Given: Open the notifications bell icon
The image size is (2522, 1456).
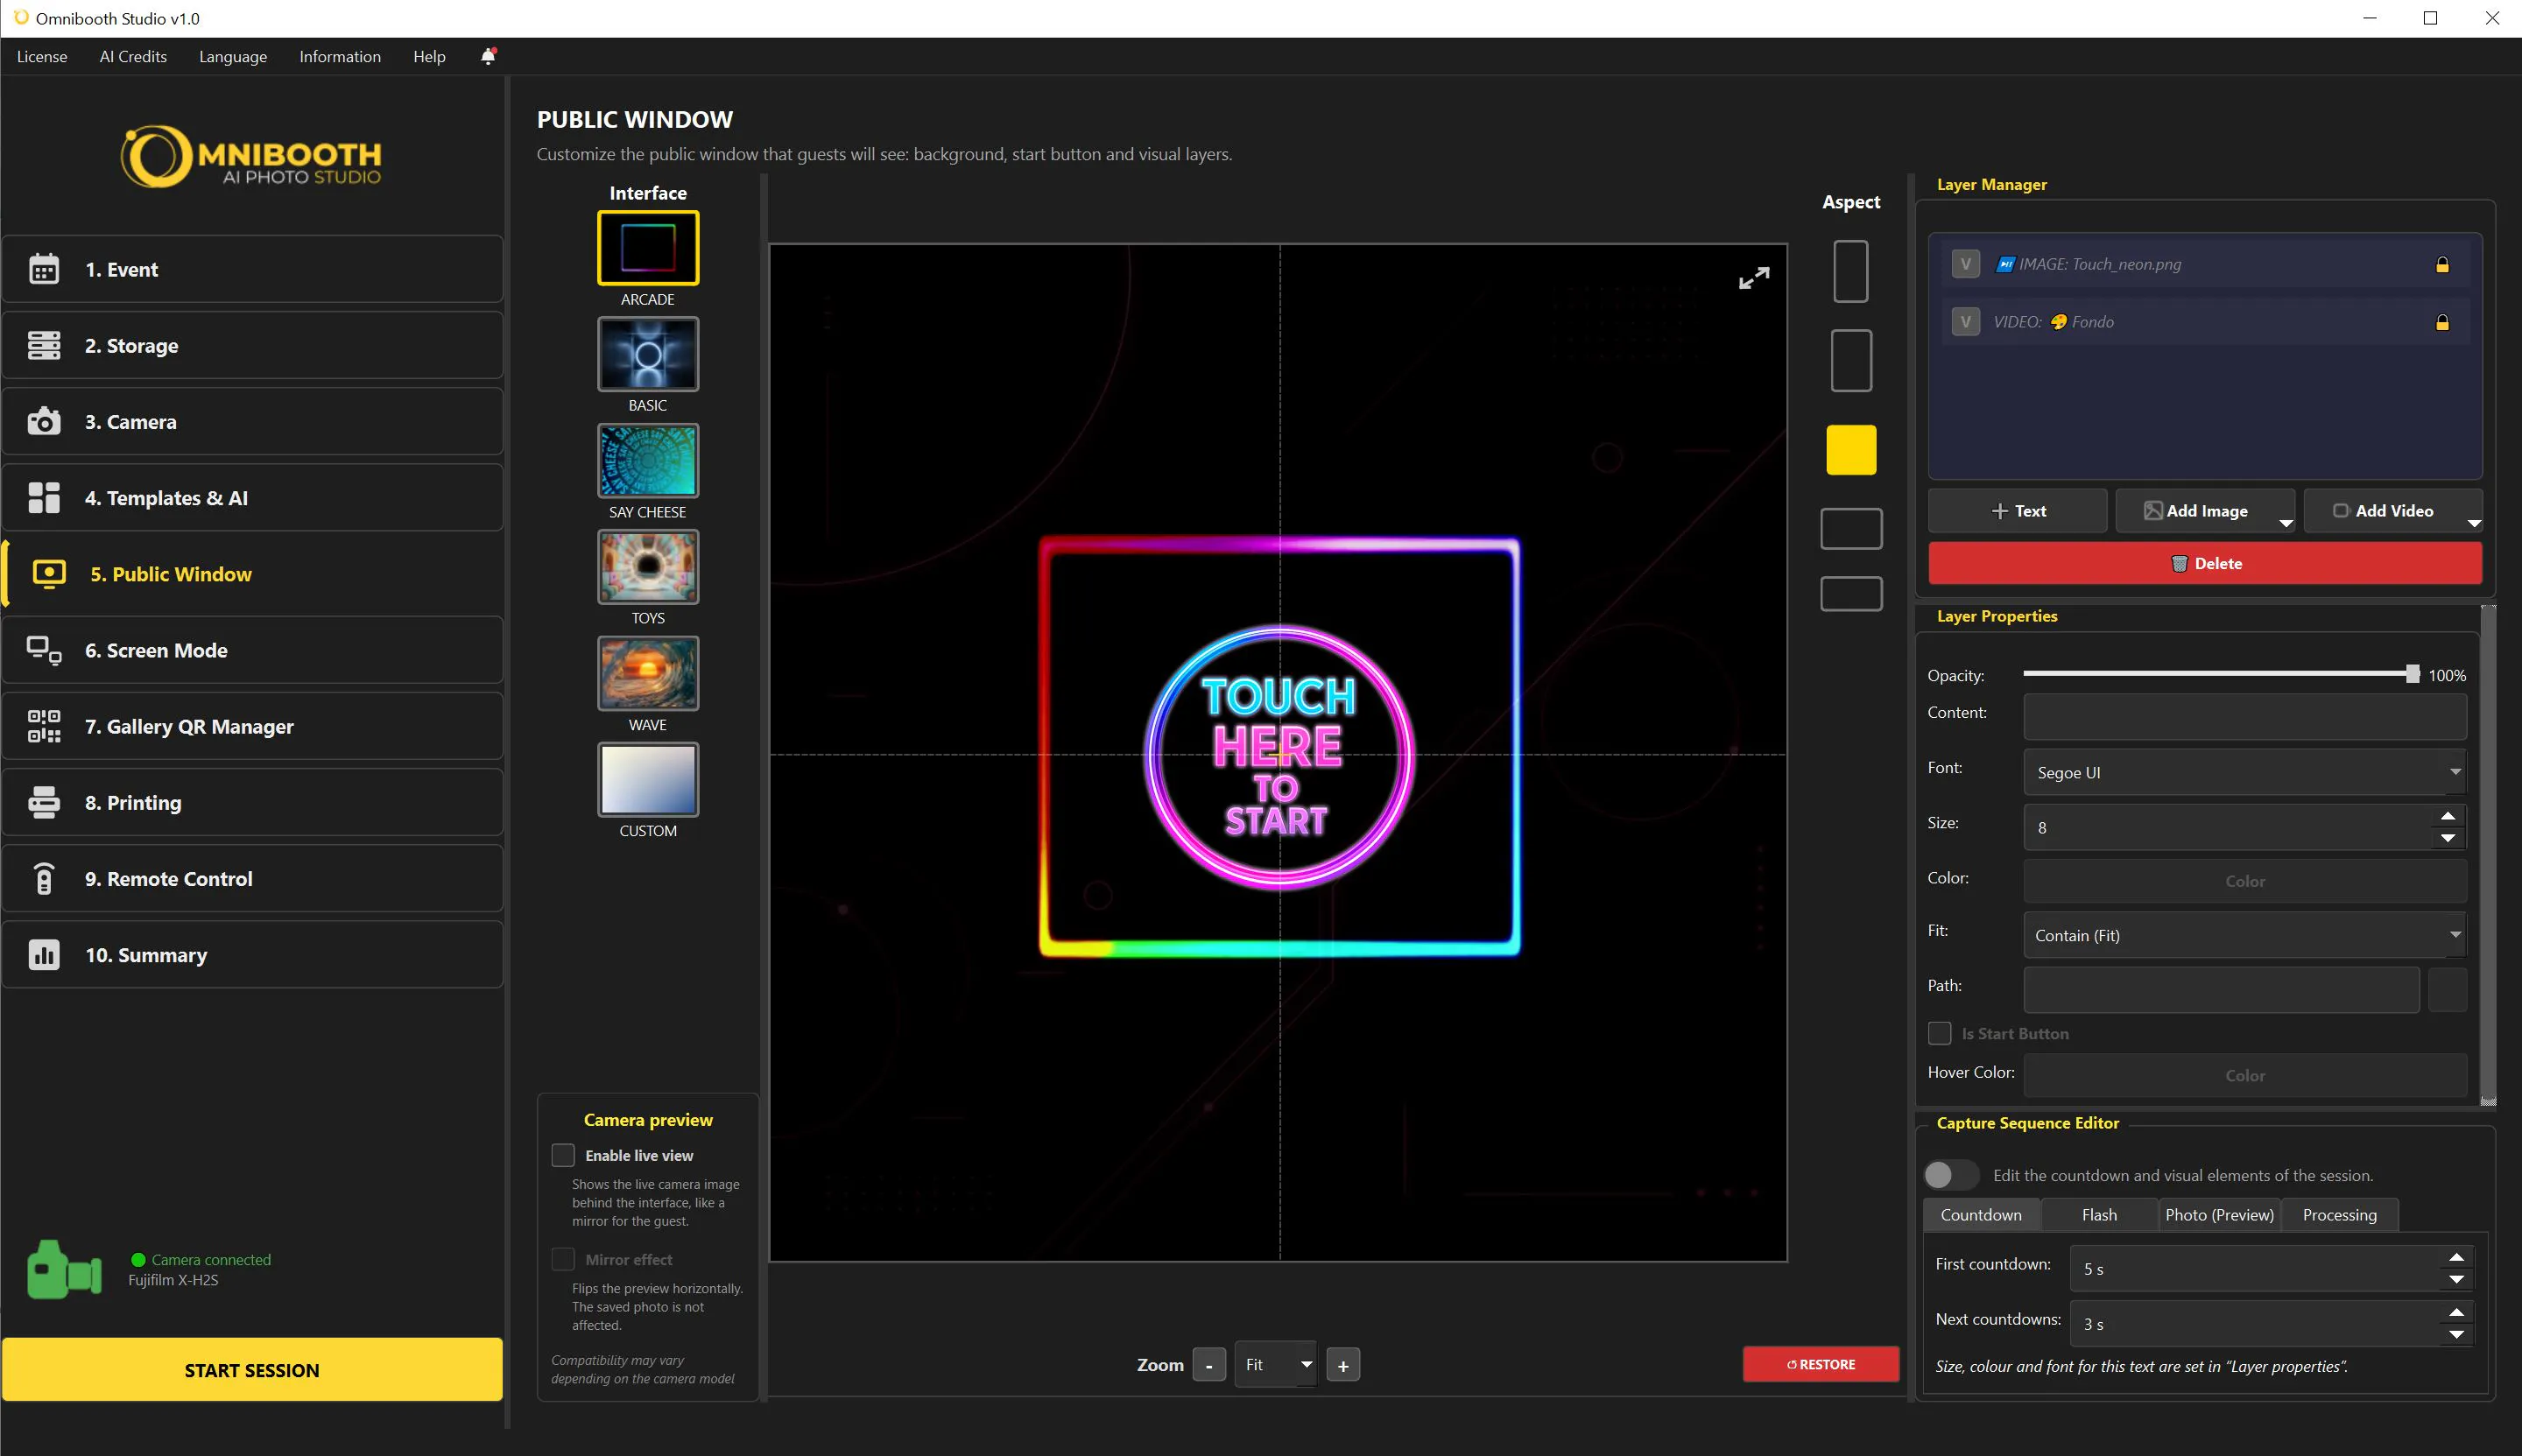Looking at the screenshot, I should 488,56.
